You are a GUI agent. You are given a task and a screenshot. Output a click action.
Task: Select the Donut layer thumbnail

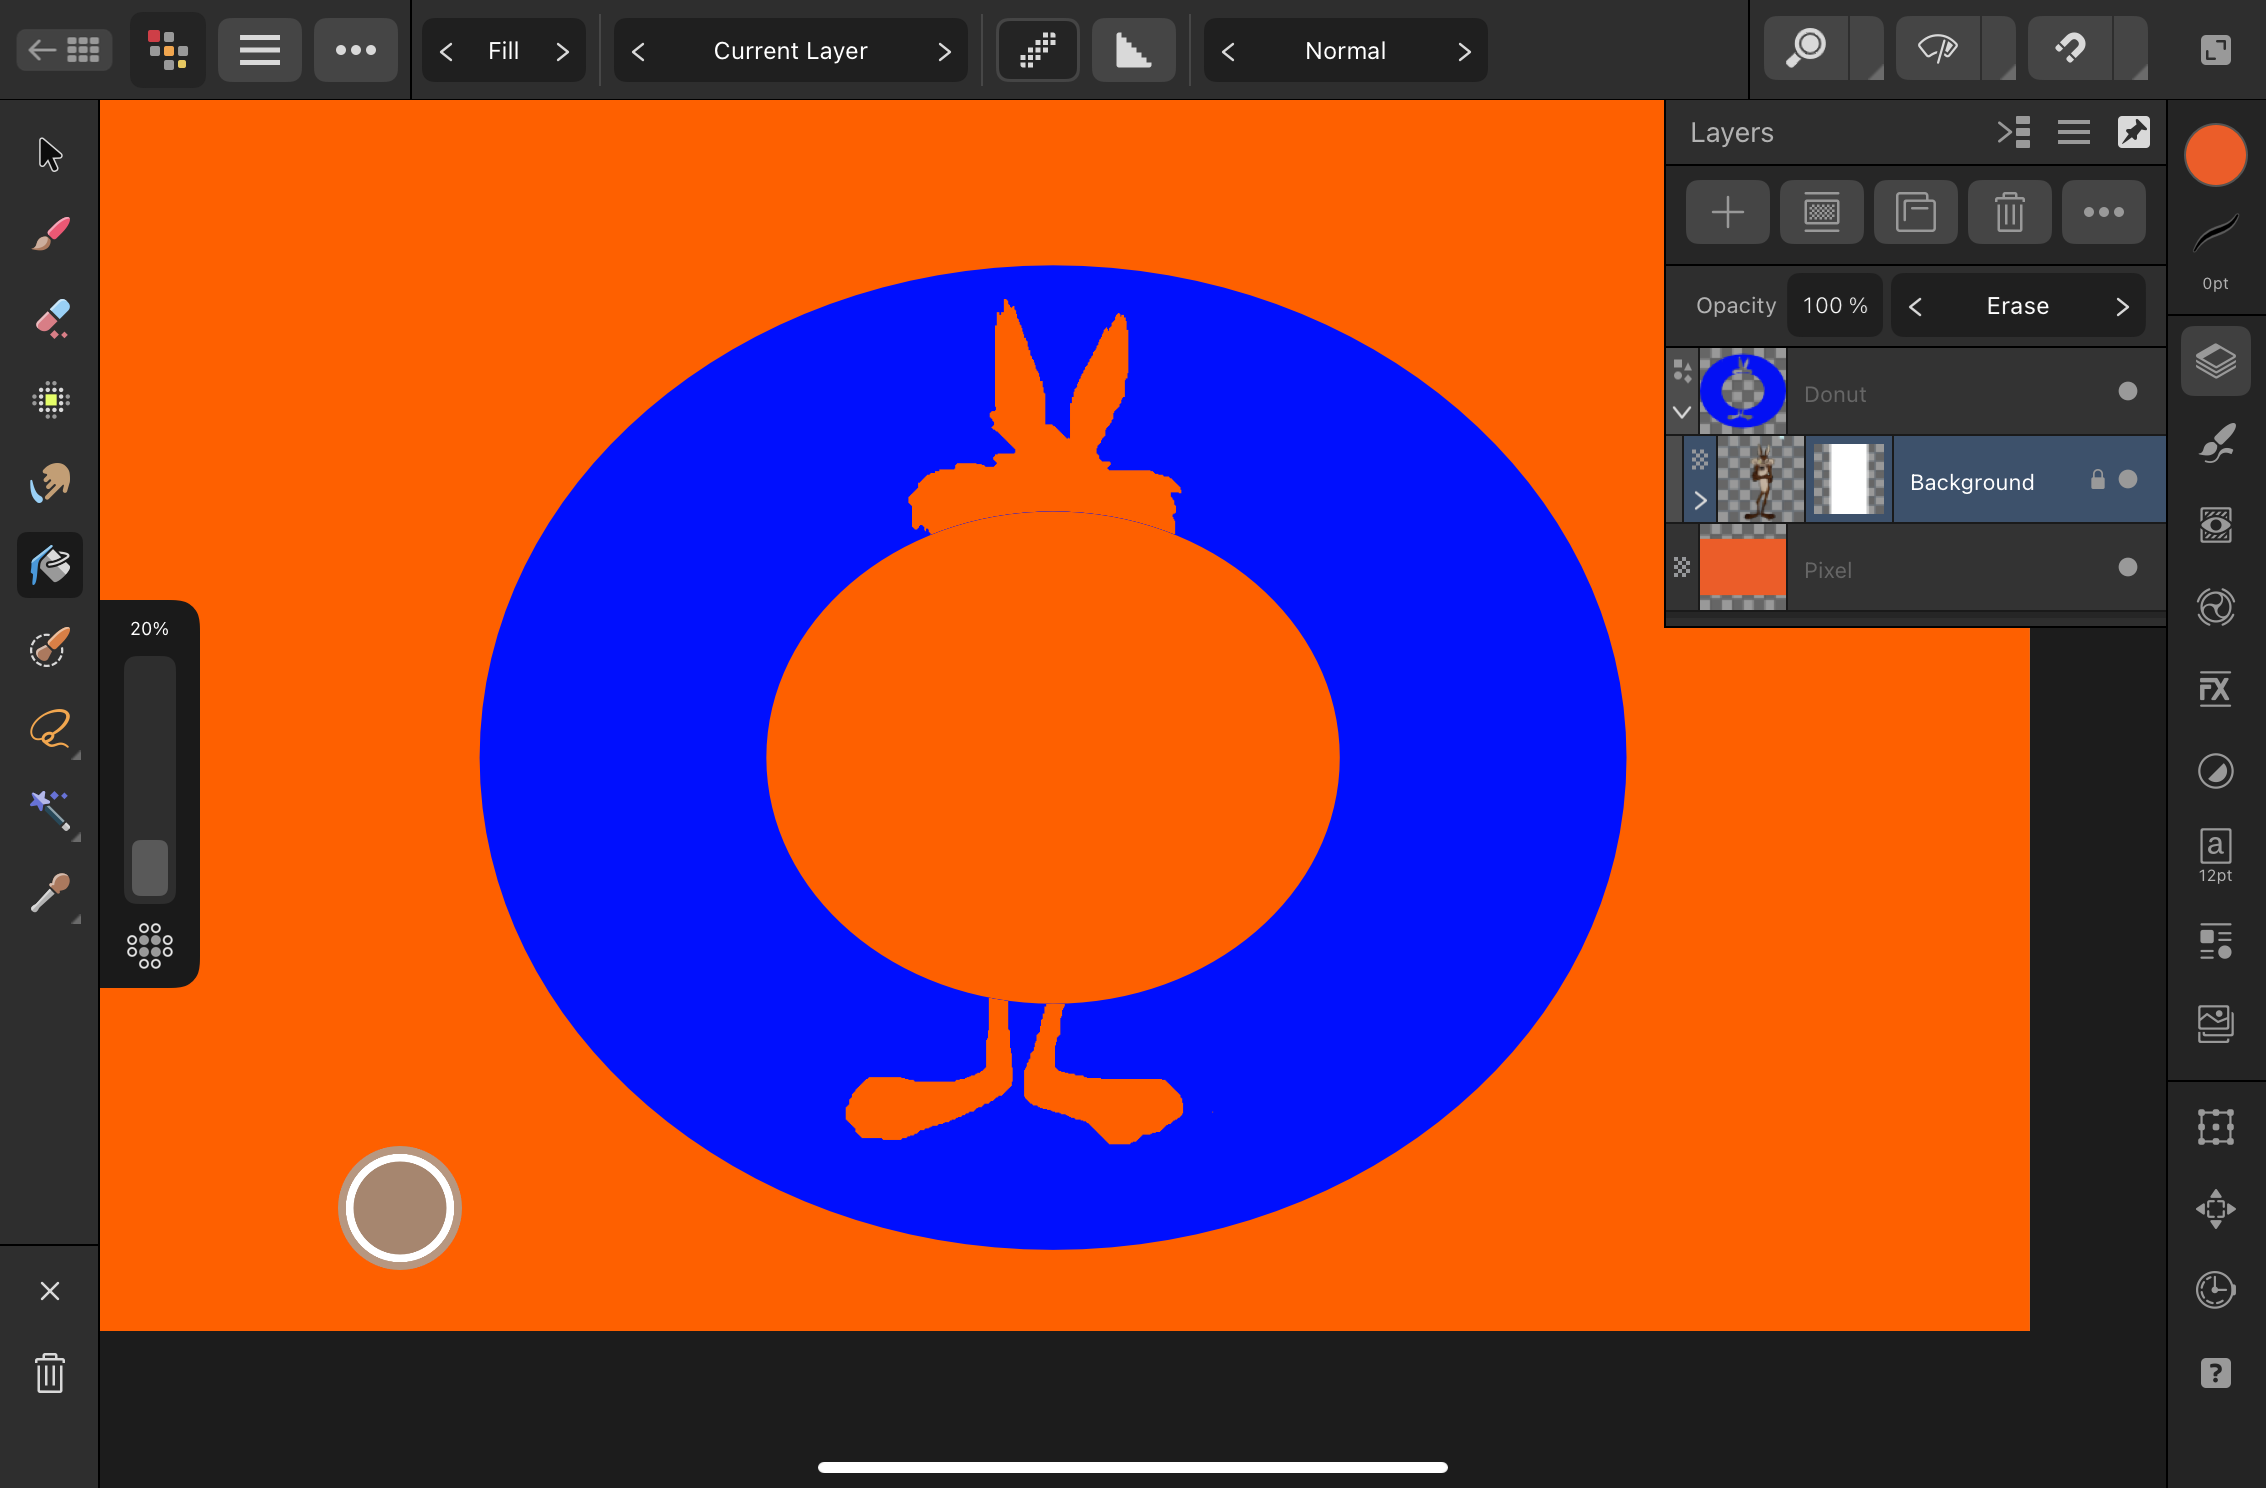point(1743,391)
